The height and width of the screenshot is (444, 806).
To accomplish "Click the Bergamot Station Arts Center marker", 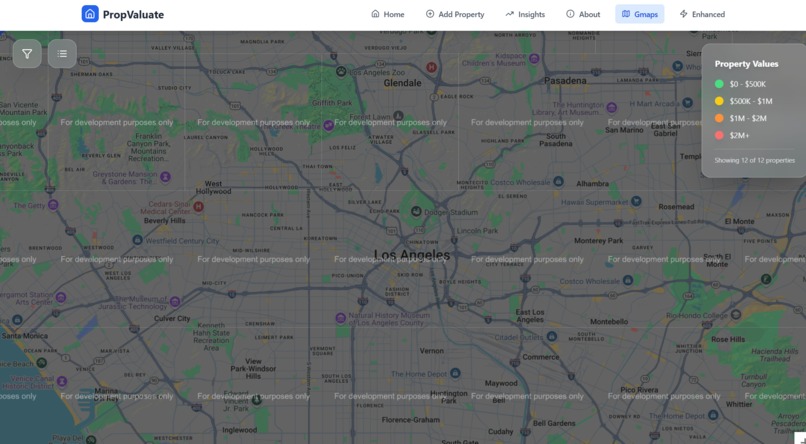I will [x=61, y=297].
